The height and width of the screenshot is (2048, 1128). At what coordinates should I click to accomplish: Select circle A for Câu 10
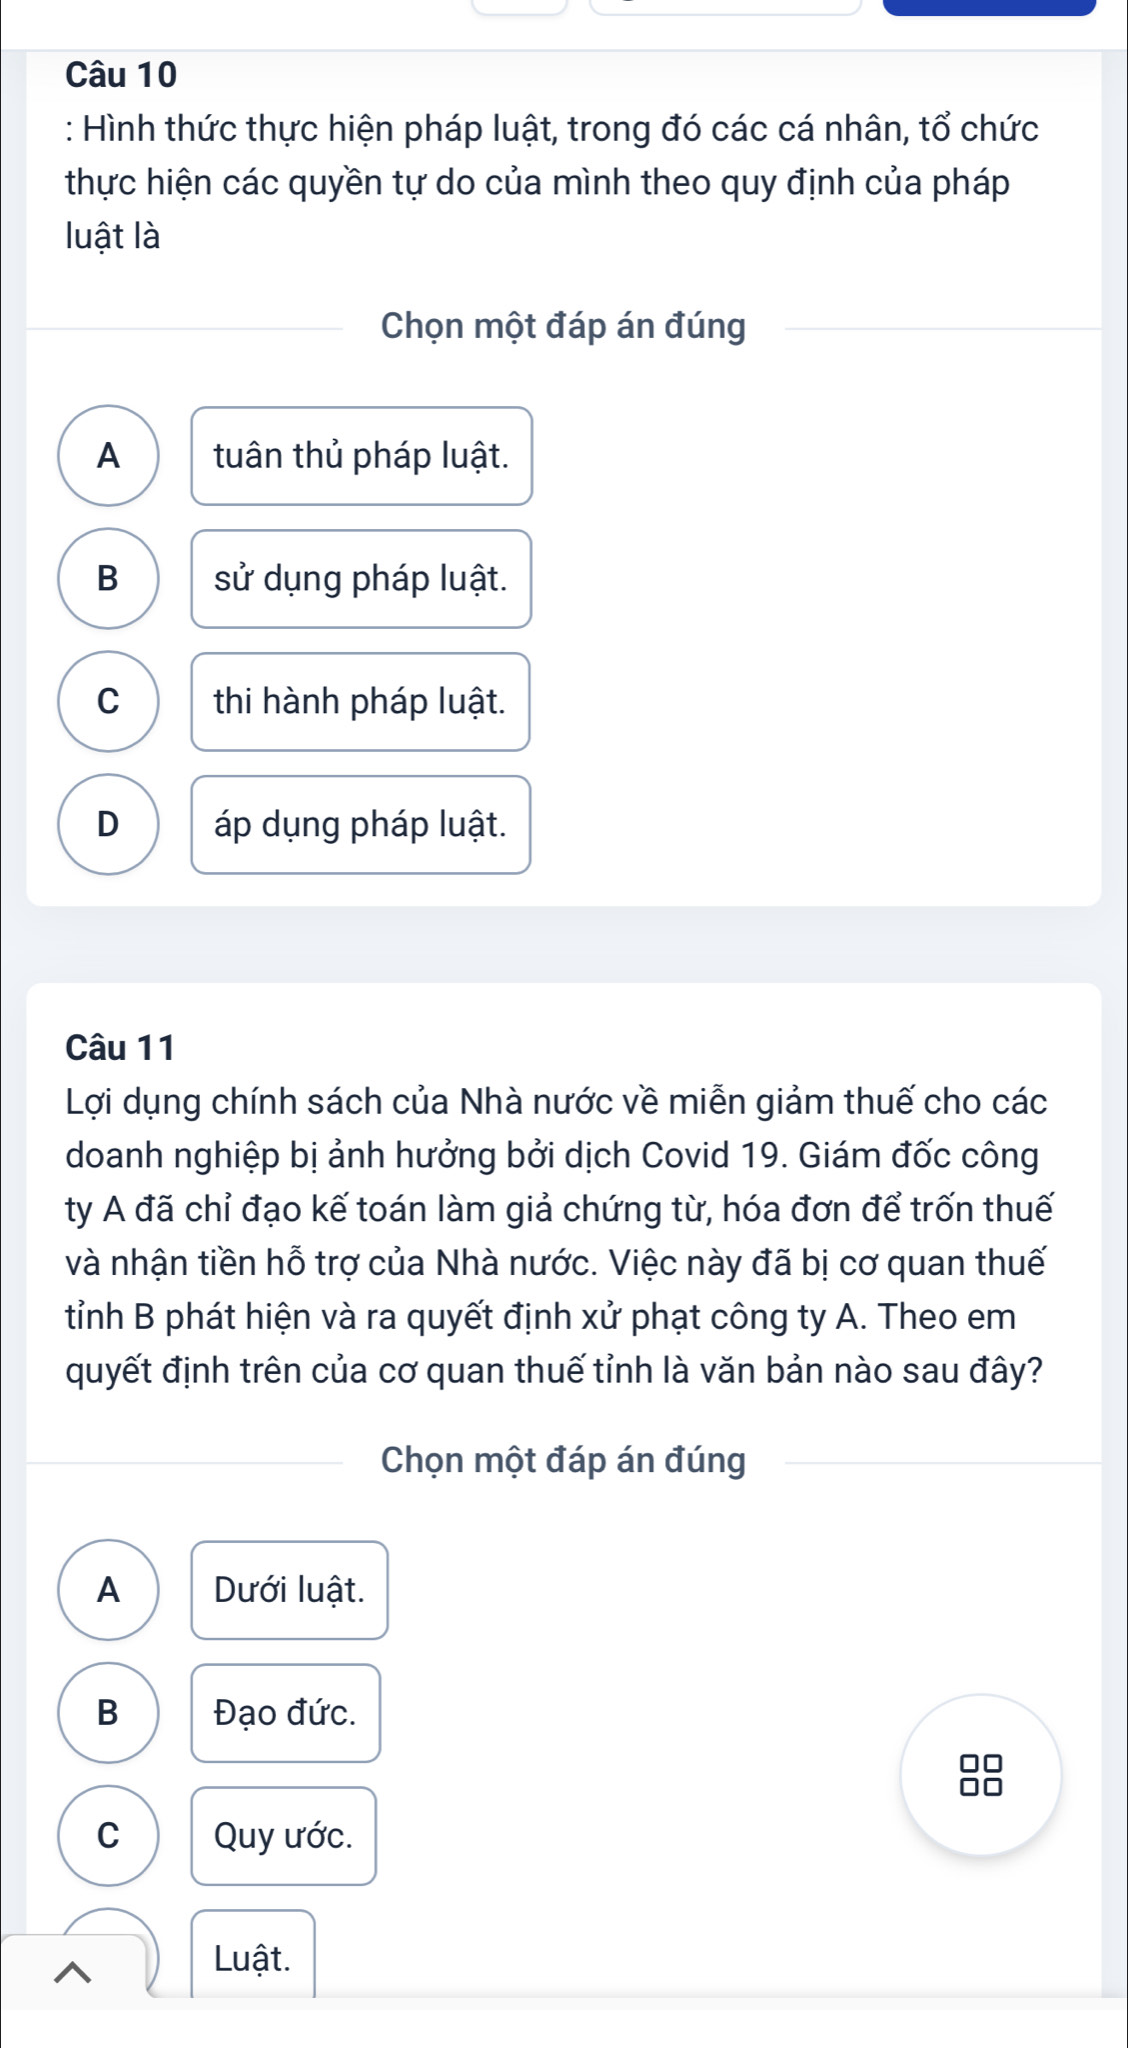108,456
